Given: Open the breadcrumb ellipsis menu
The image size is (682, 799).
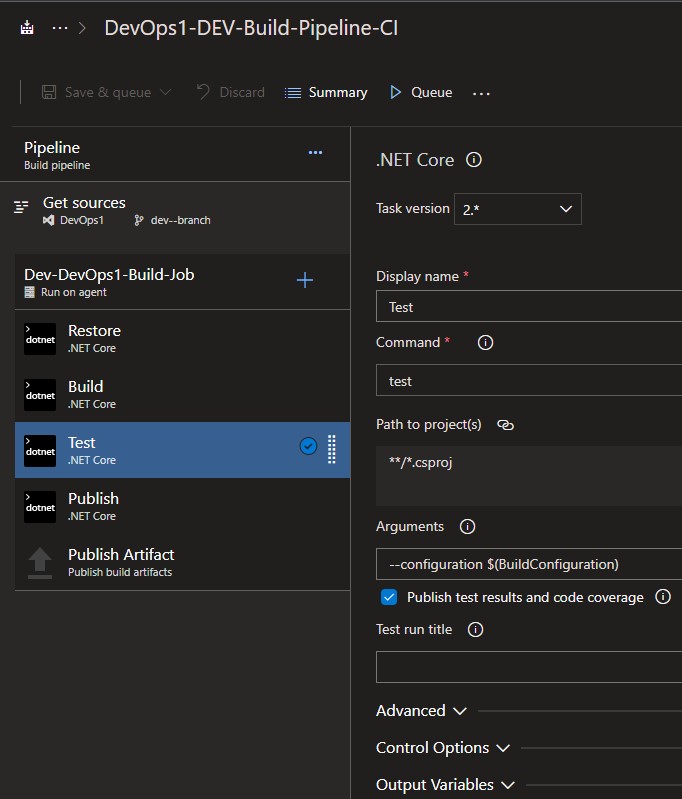Looking at the screenshot, I should 60,28.
